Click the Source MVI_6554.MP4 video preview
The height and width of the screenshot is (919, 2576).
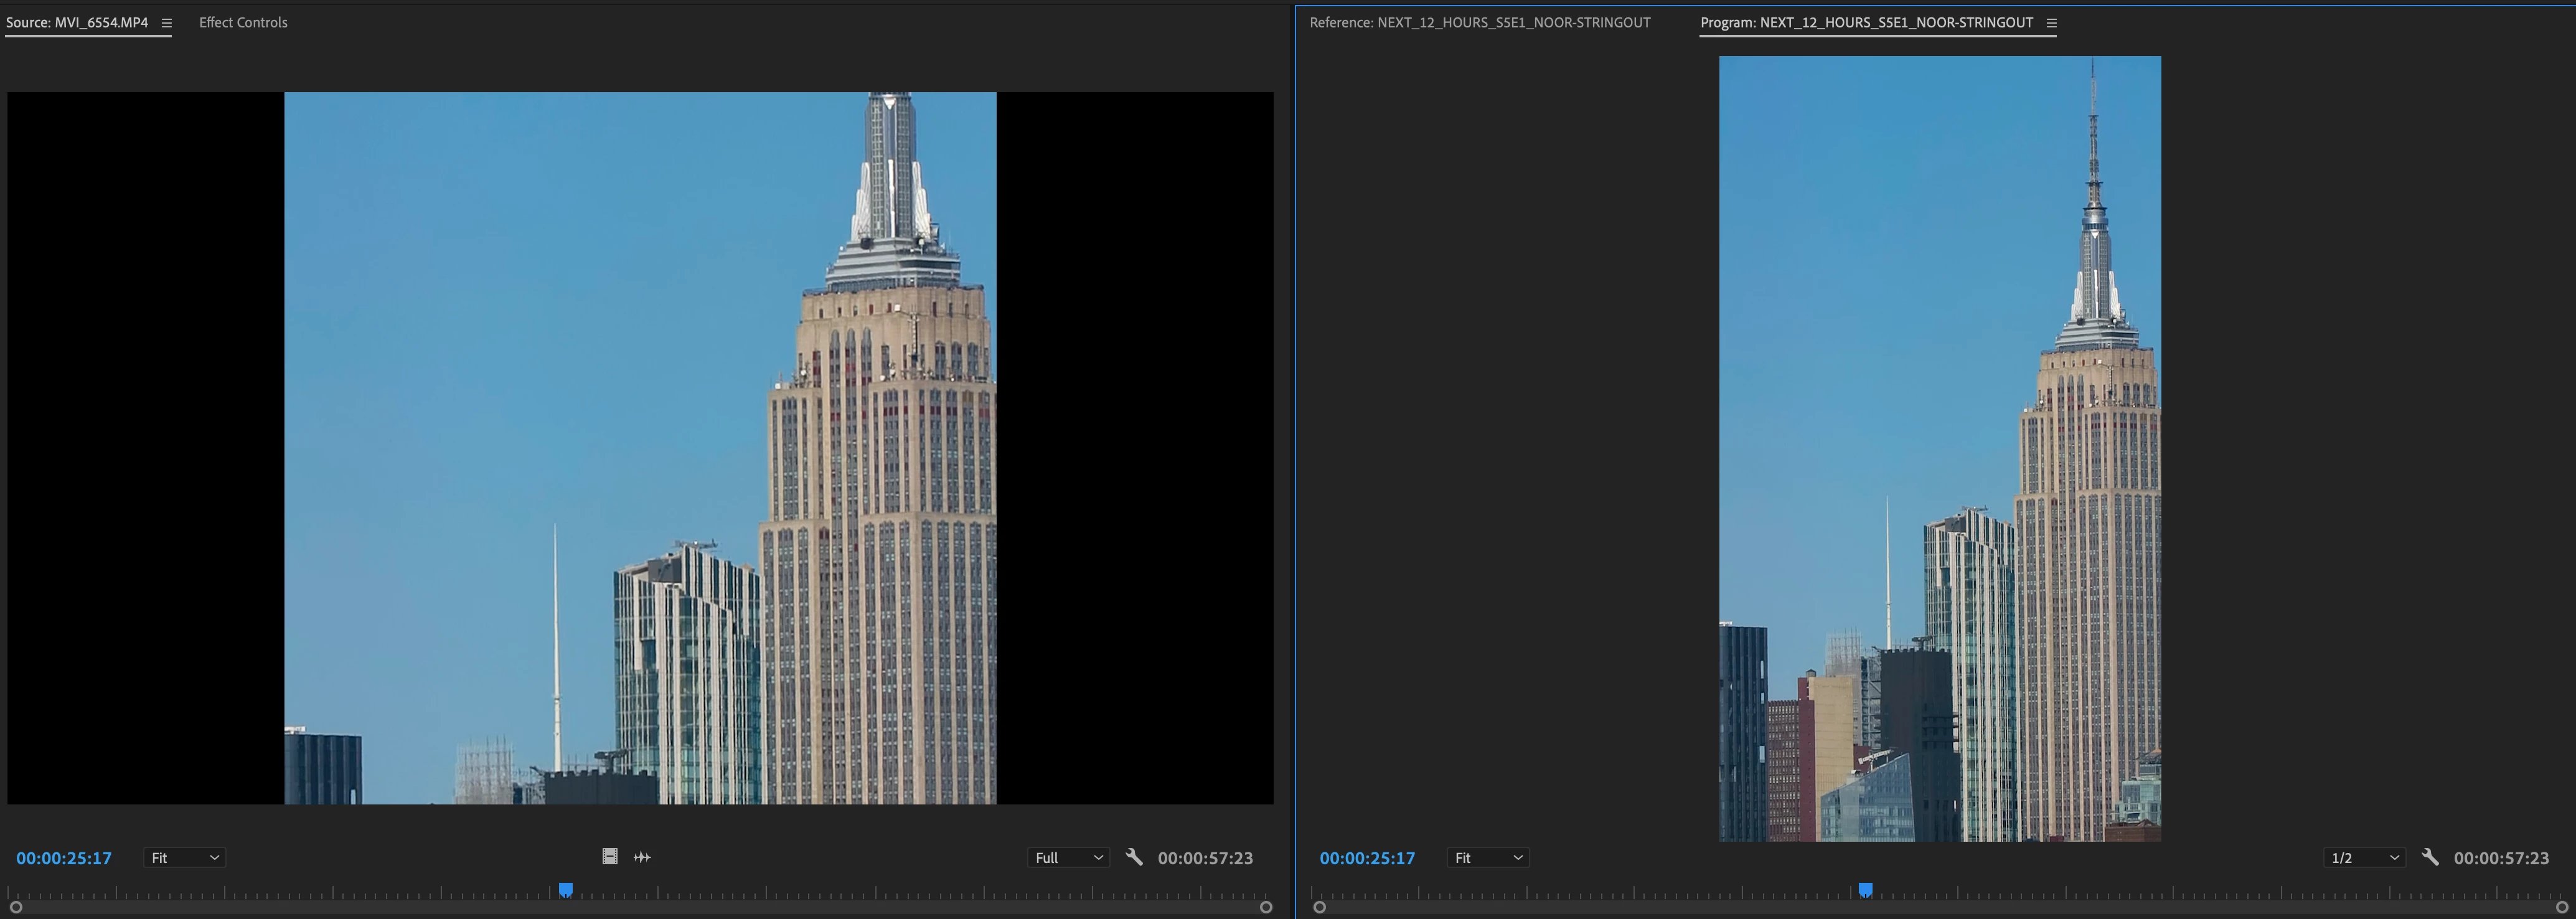point(640,448)
